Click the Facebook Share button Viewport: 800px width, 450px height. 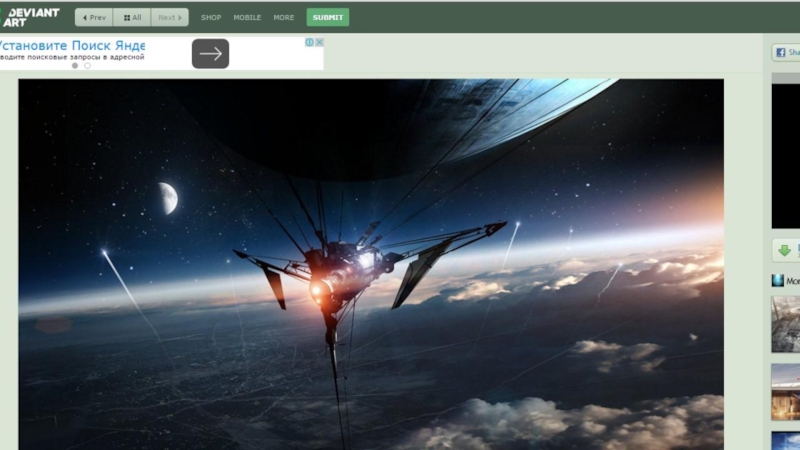point(786,52)
